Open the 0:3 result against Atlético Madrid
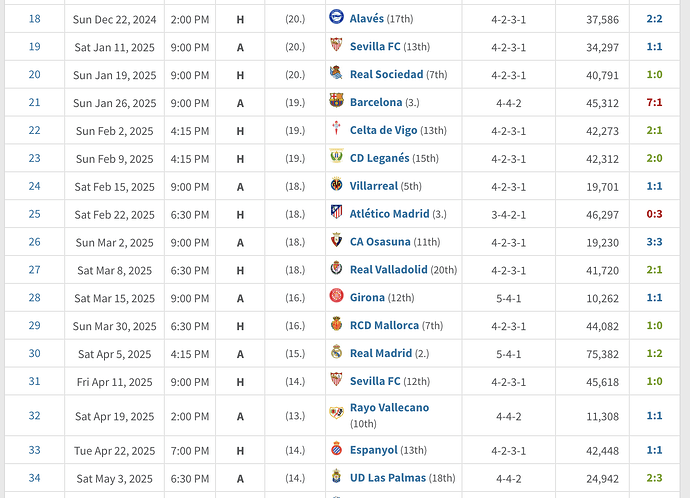 654,214
